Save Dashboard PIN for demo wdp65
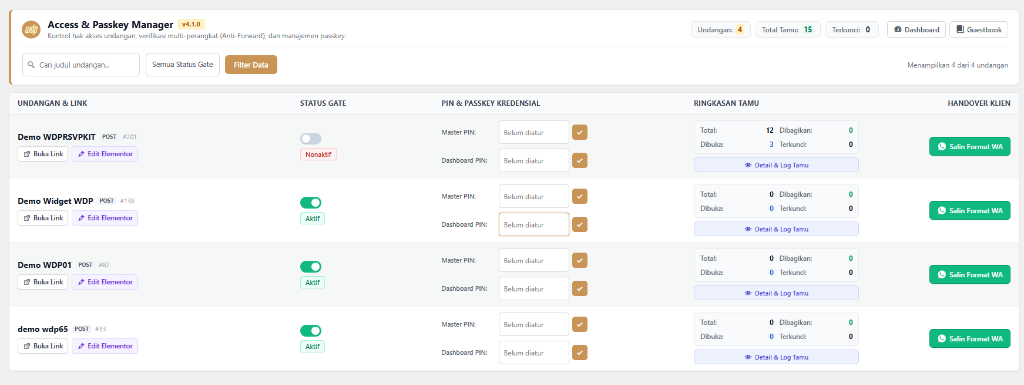 (x=580, y=352)
